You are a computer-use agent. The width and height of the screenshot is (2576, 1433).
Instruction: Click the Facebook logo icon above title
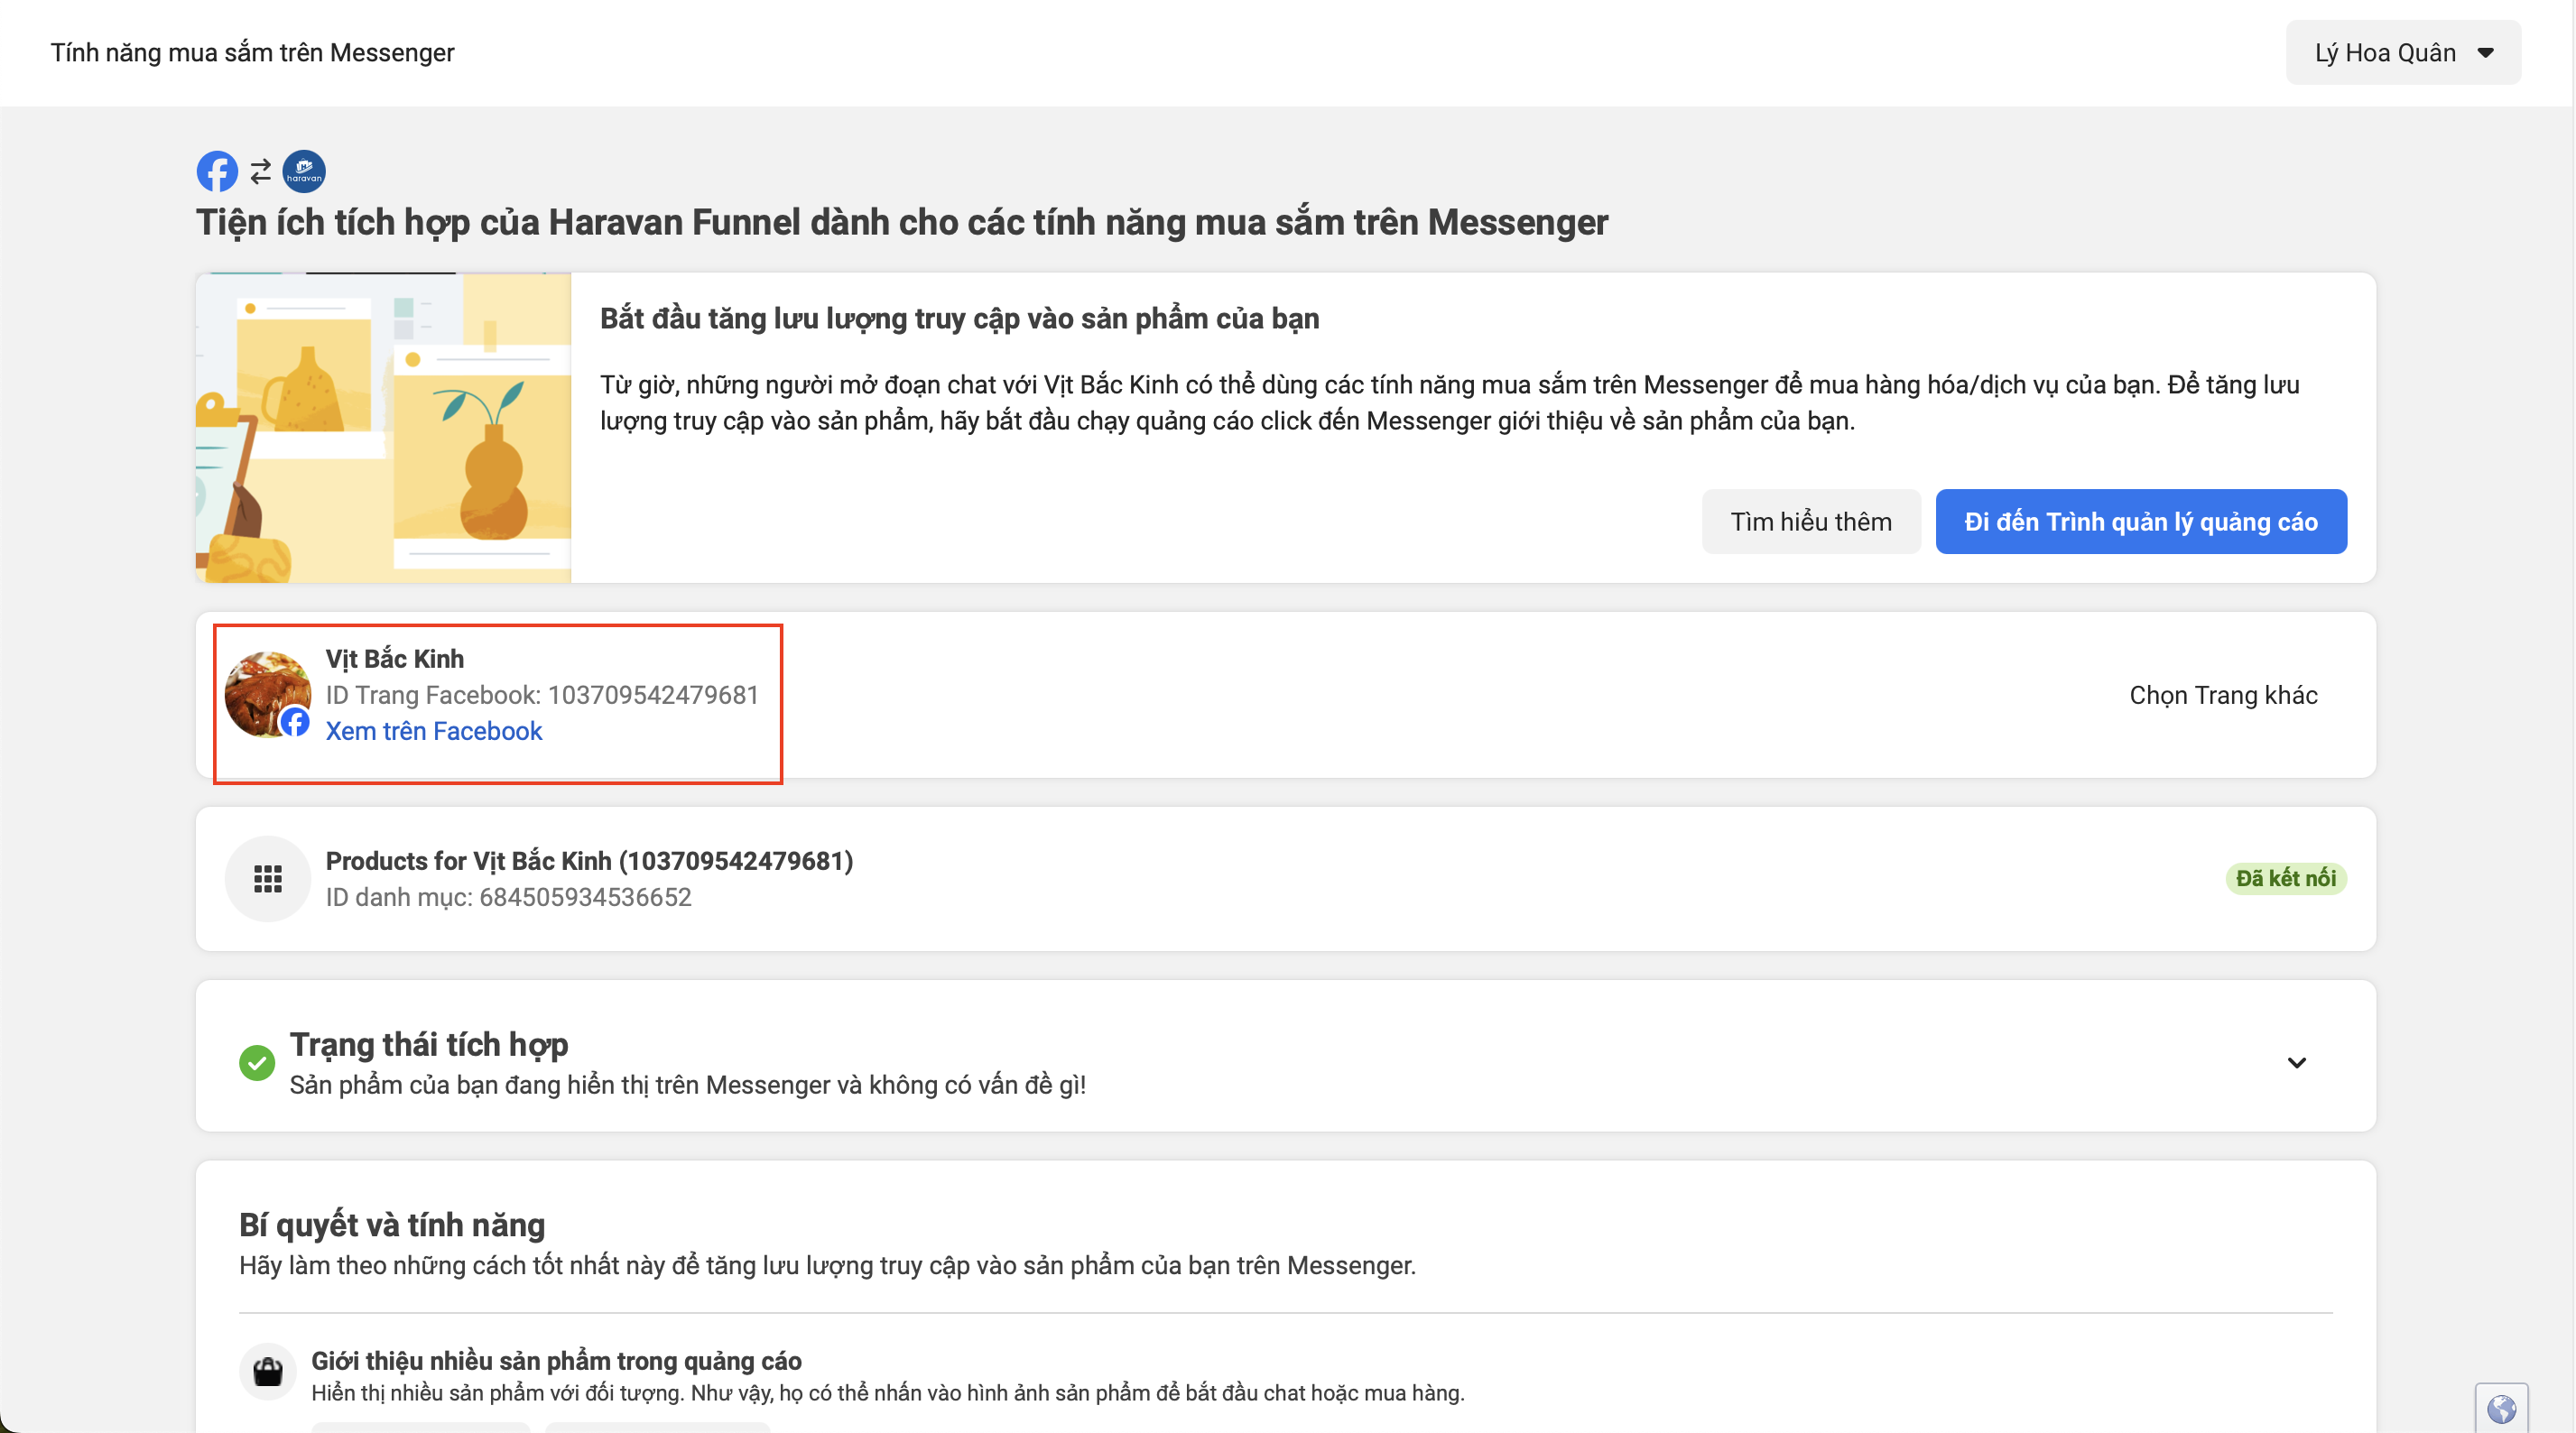217,171
